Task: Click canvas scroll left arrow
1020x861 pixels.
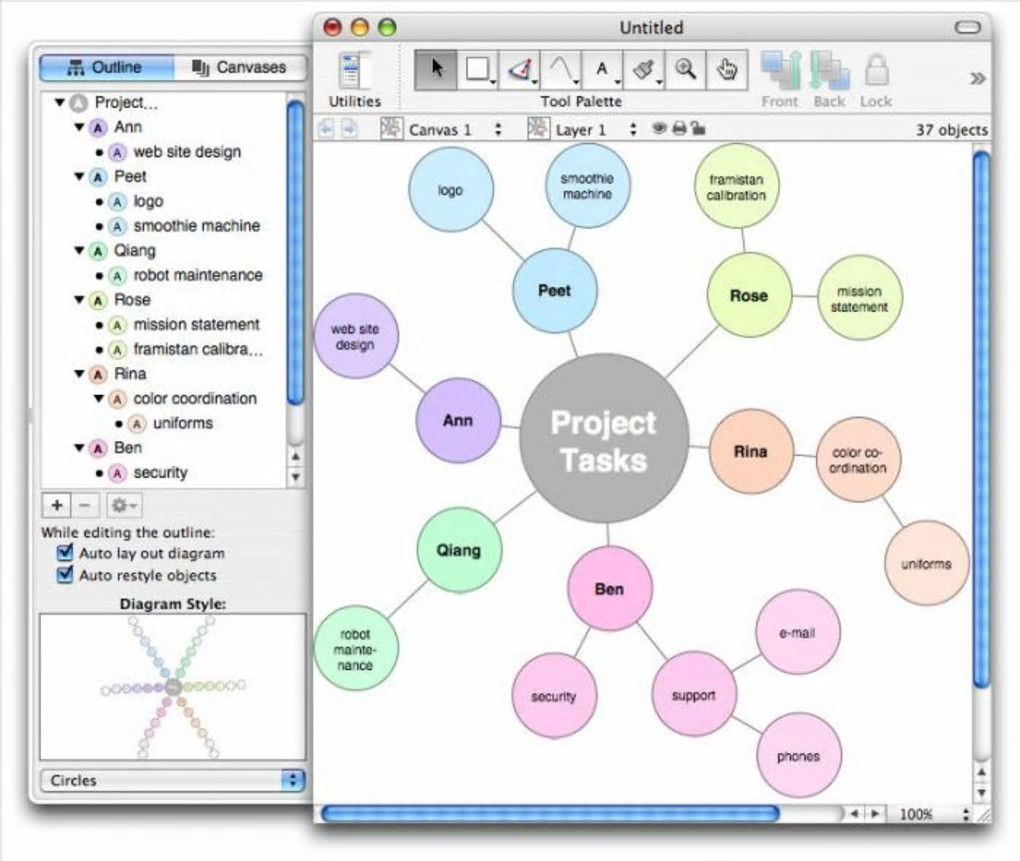Action: [856, 814]
